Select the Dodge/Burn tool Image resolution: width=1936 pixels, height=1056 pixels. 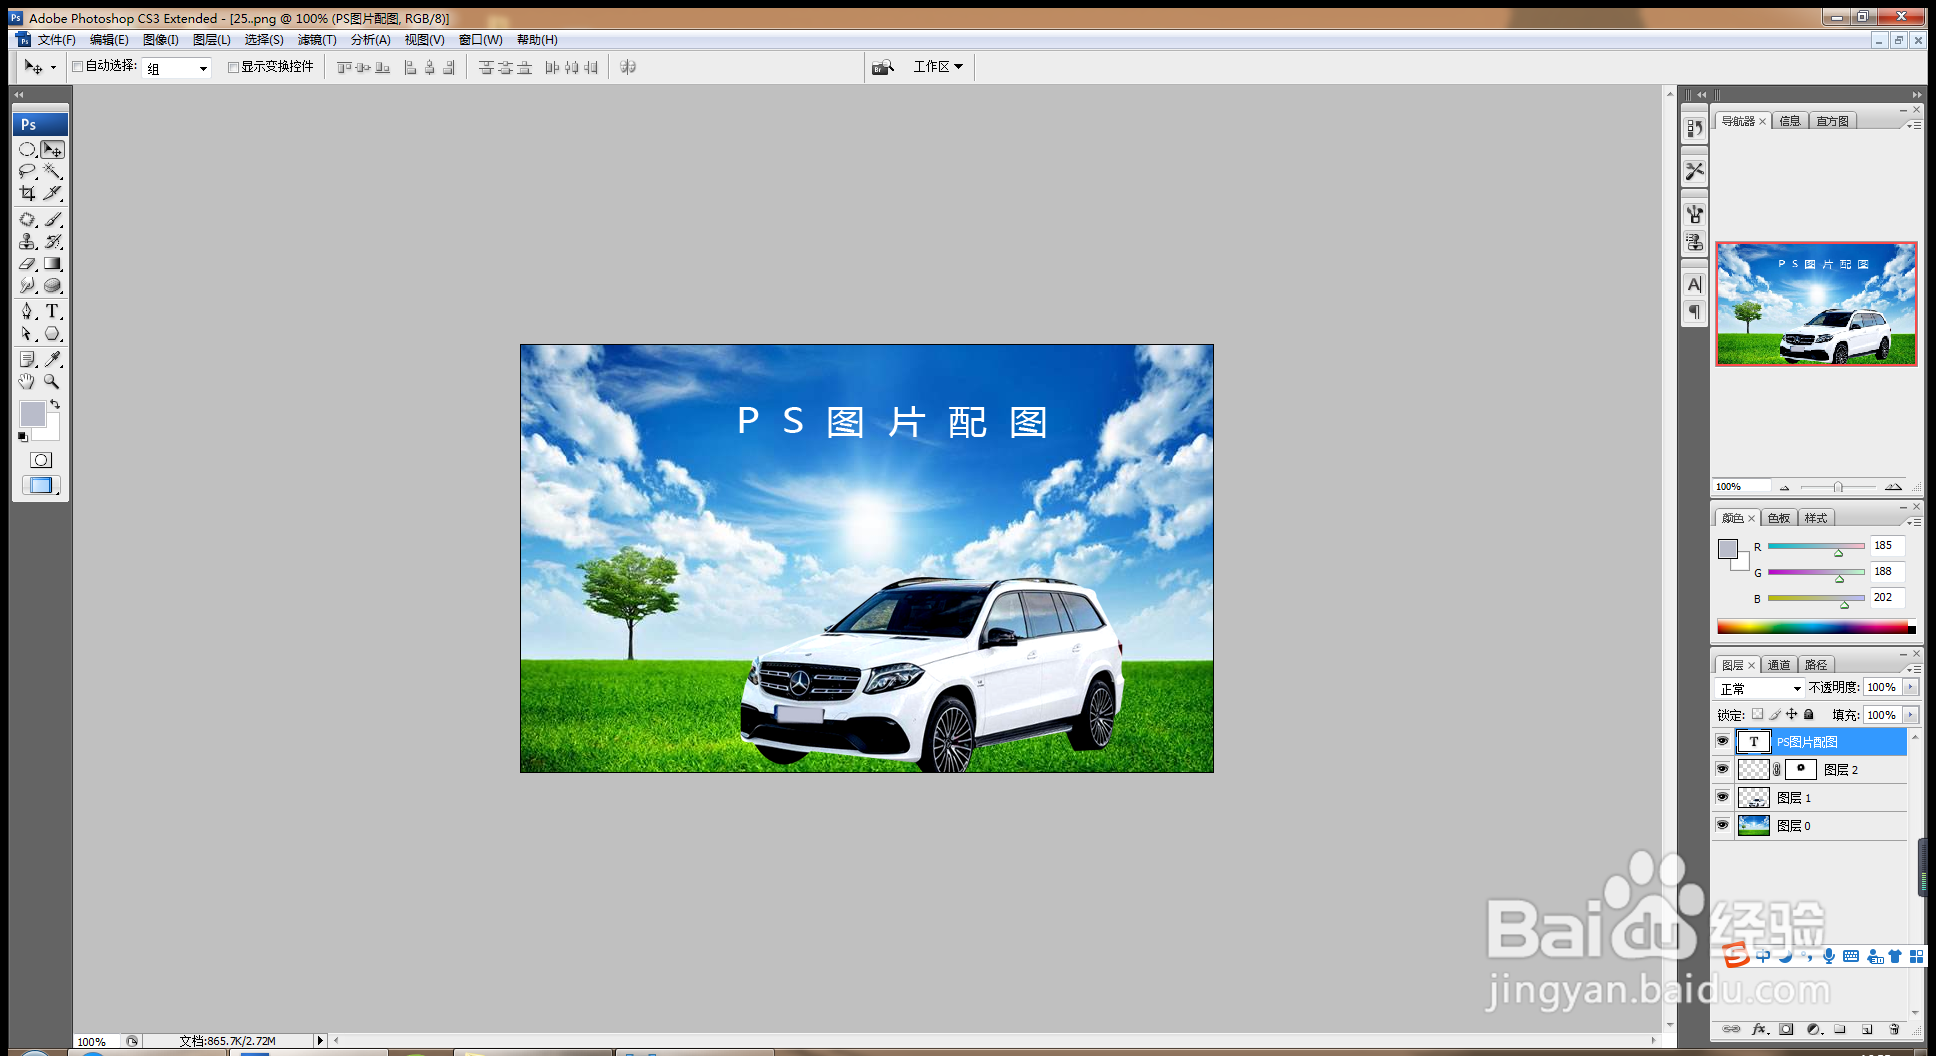coord(27,286)
